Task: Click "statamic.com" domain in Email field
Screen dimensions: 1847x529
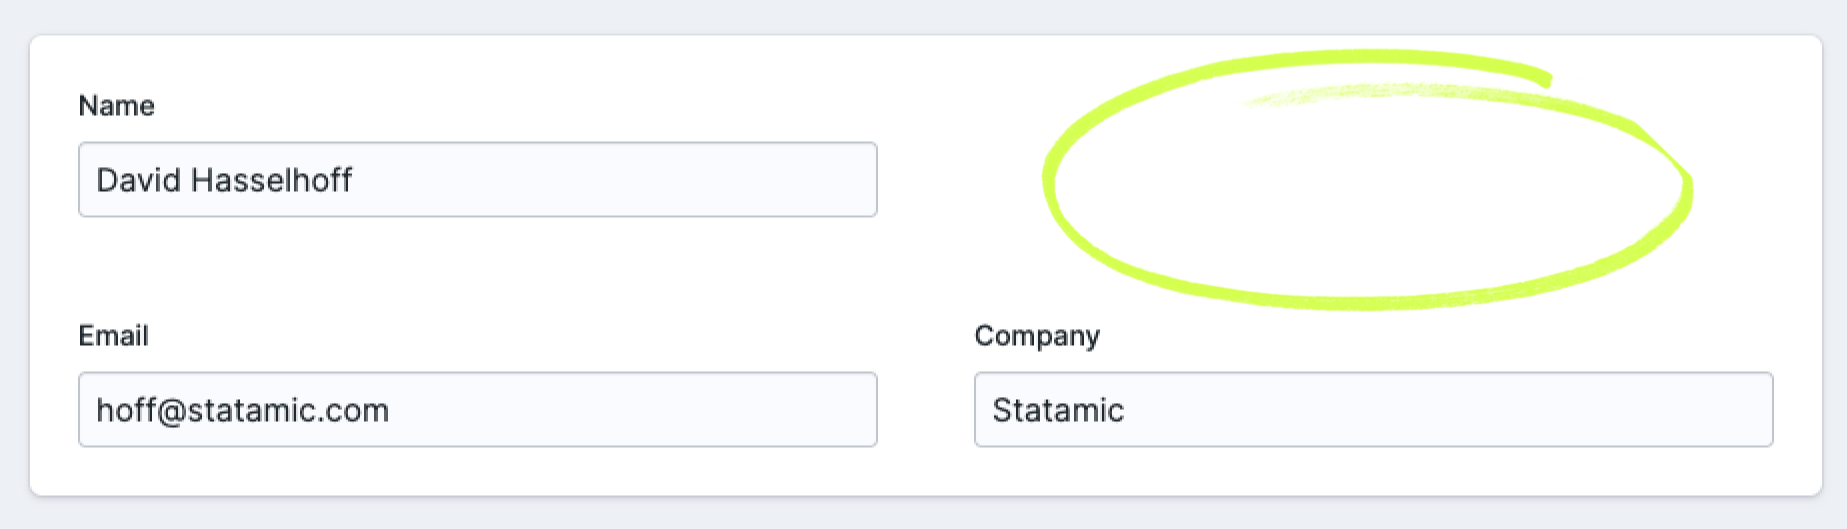Action: click(x=288, y=410)
